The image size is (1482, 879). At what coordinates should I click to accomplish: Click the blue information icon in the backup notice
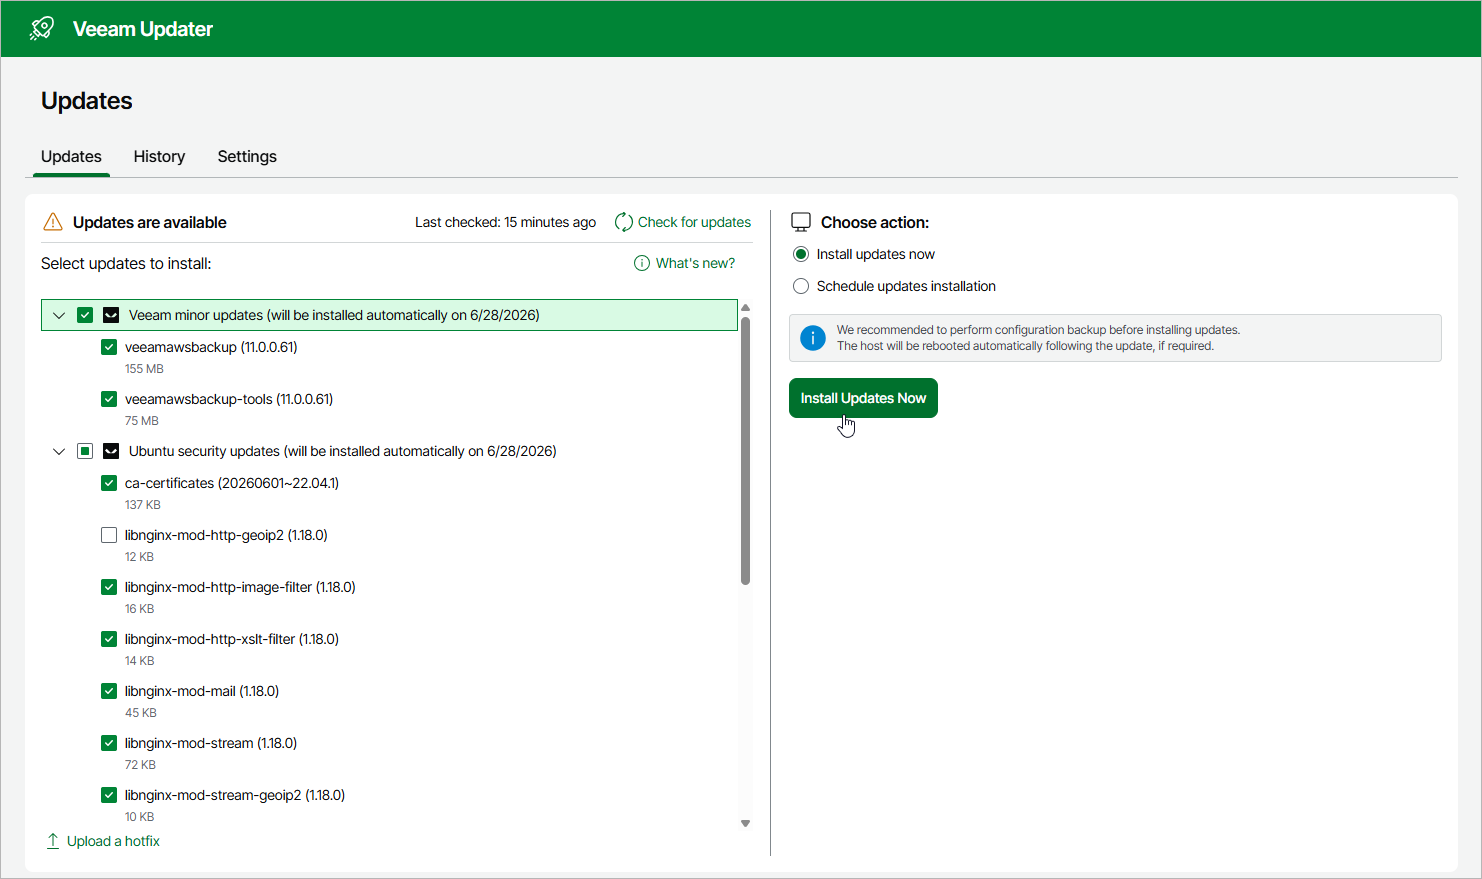click(x=813, y=338)
